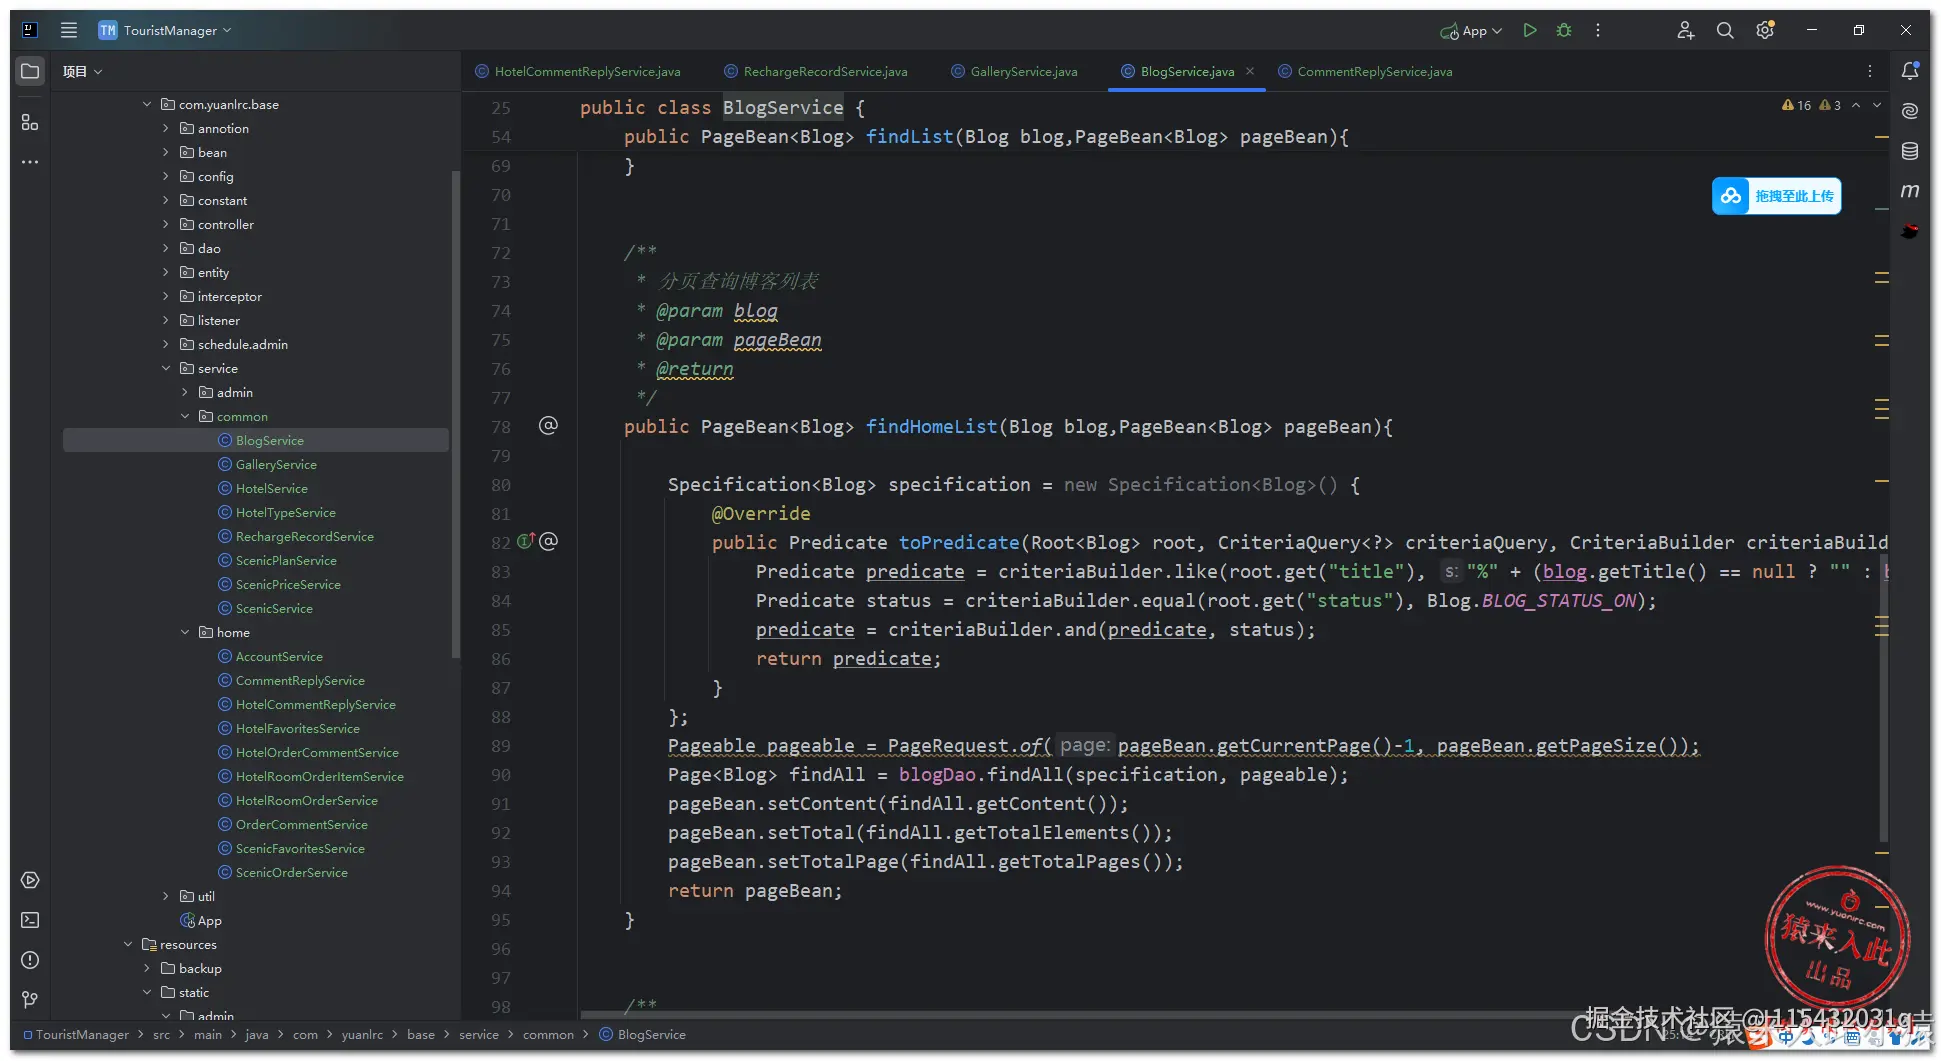
Task: Select the BlogService.java tab
Action: tap(1187, 71)
